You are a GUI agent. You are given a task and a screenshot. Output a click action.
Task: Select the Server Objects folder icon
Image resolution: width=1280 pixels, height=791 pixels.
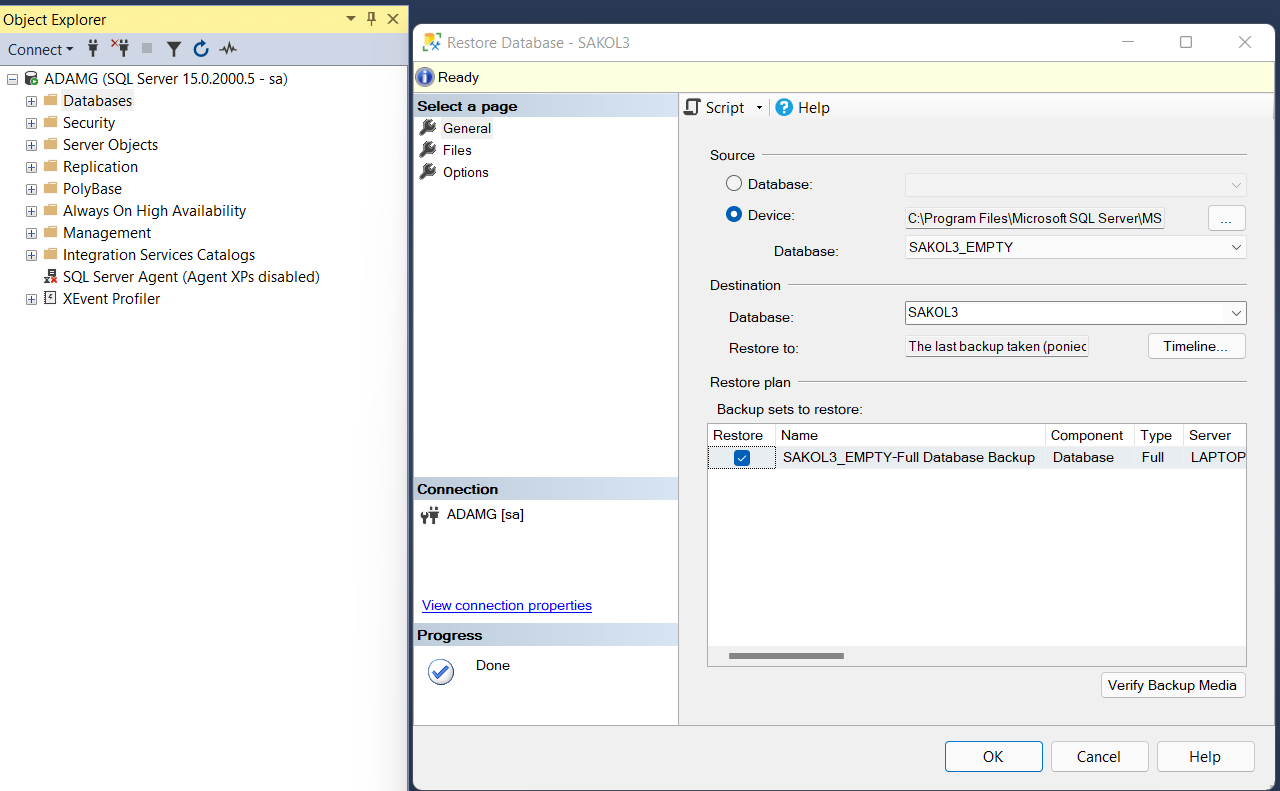click(51, 145)
